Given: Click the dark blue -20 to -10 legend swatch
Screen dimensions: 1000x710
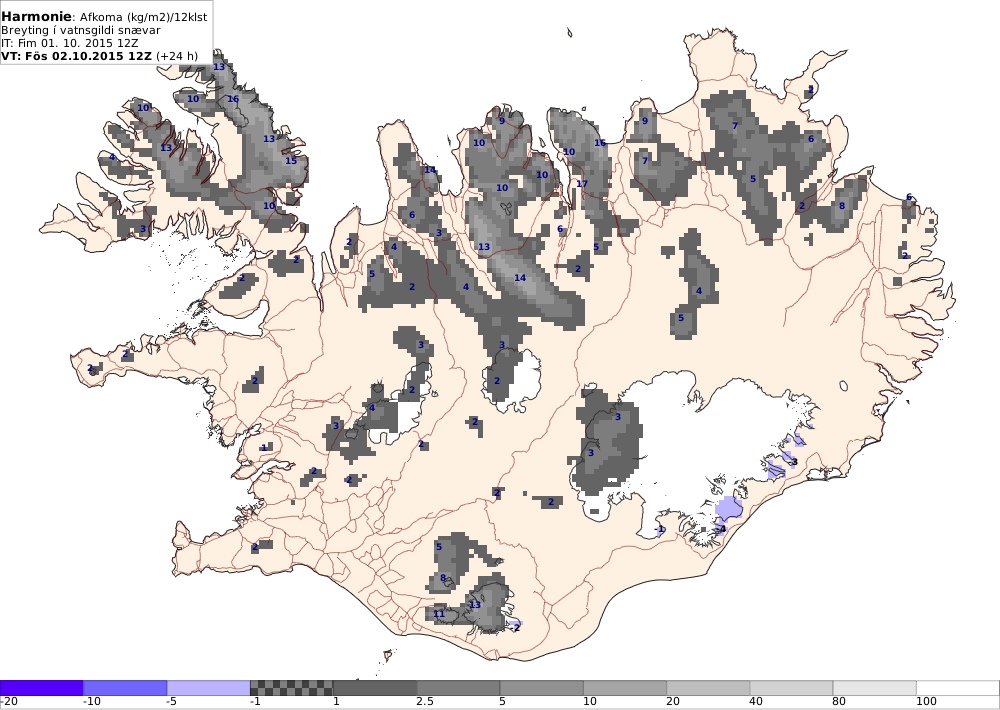Looking at the screenshot, I should click(41, 688).
